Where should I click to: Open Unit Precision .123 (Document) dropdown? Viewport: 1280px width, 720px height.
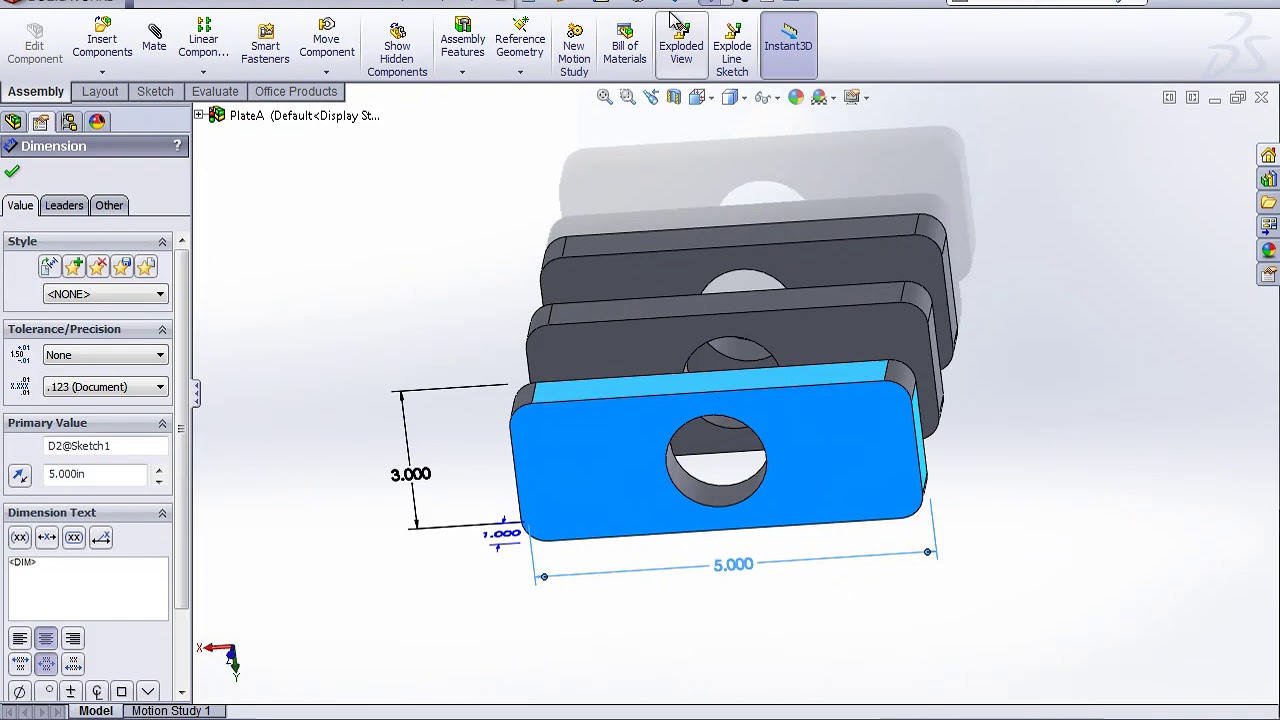coord(105,387)
